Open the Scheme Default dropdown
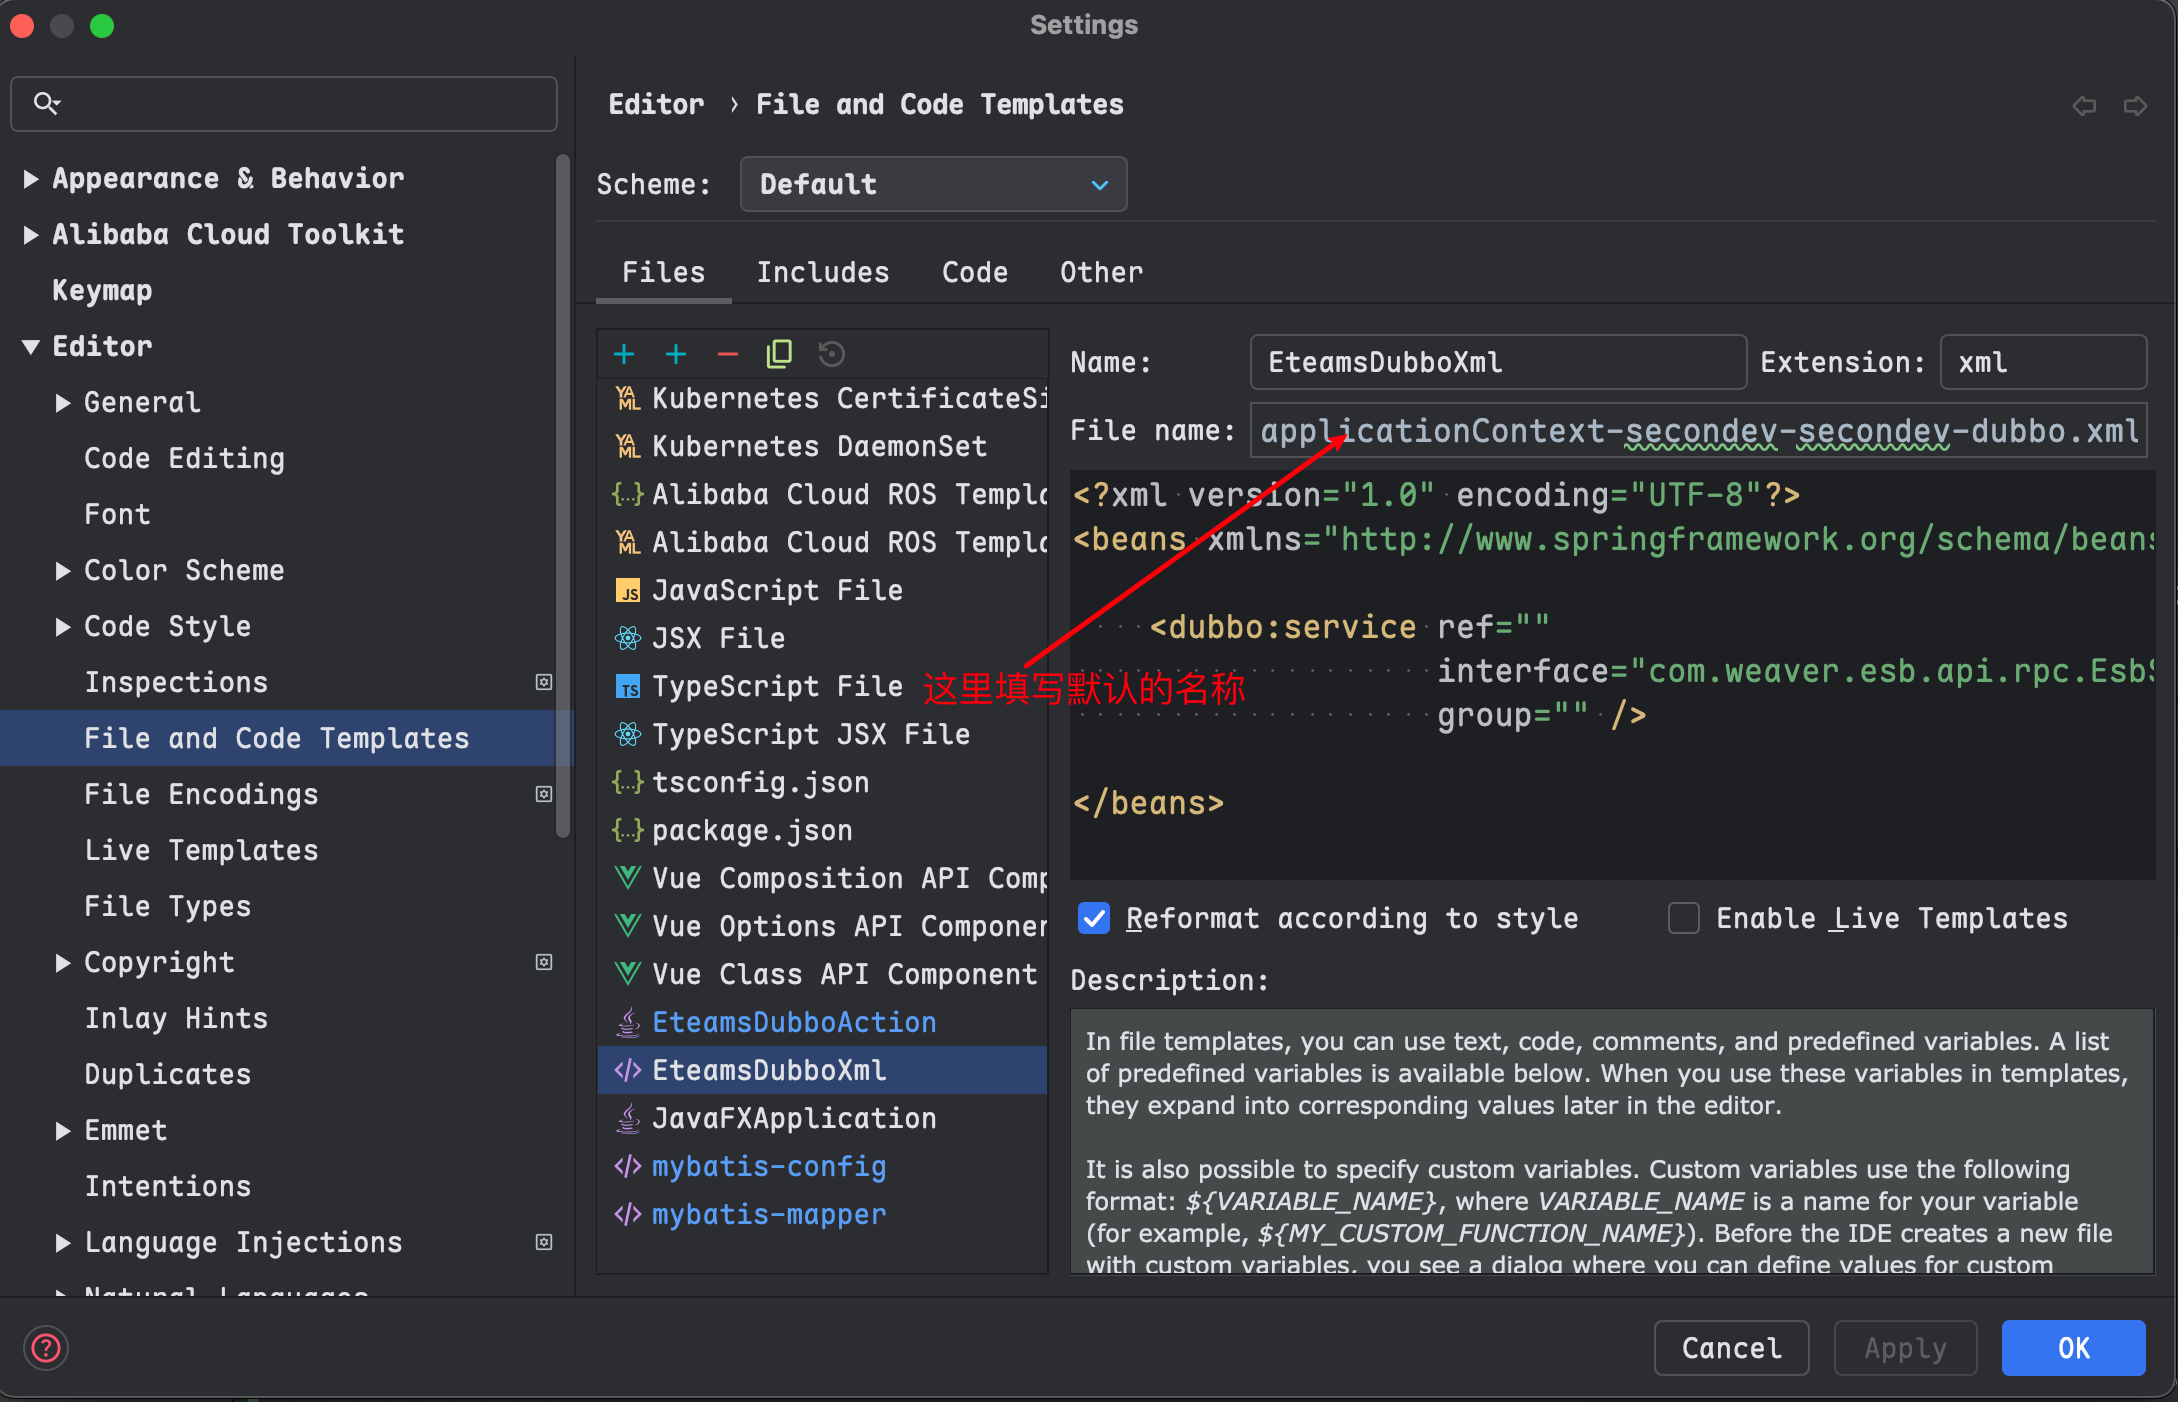 tap(933, 184)
